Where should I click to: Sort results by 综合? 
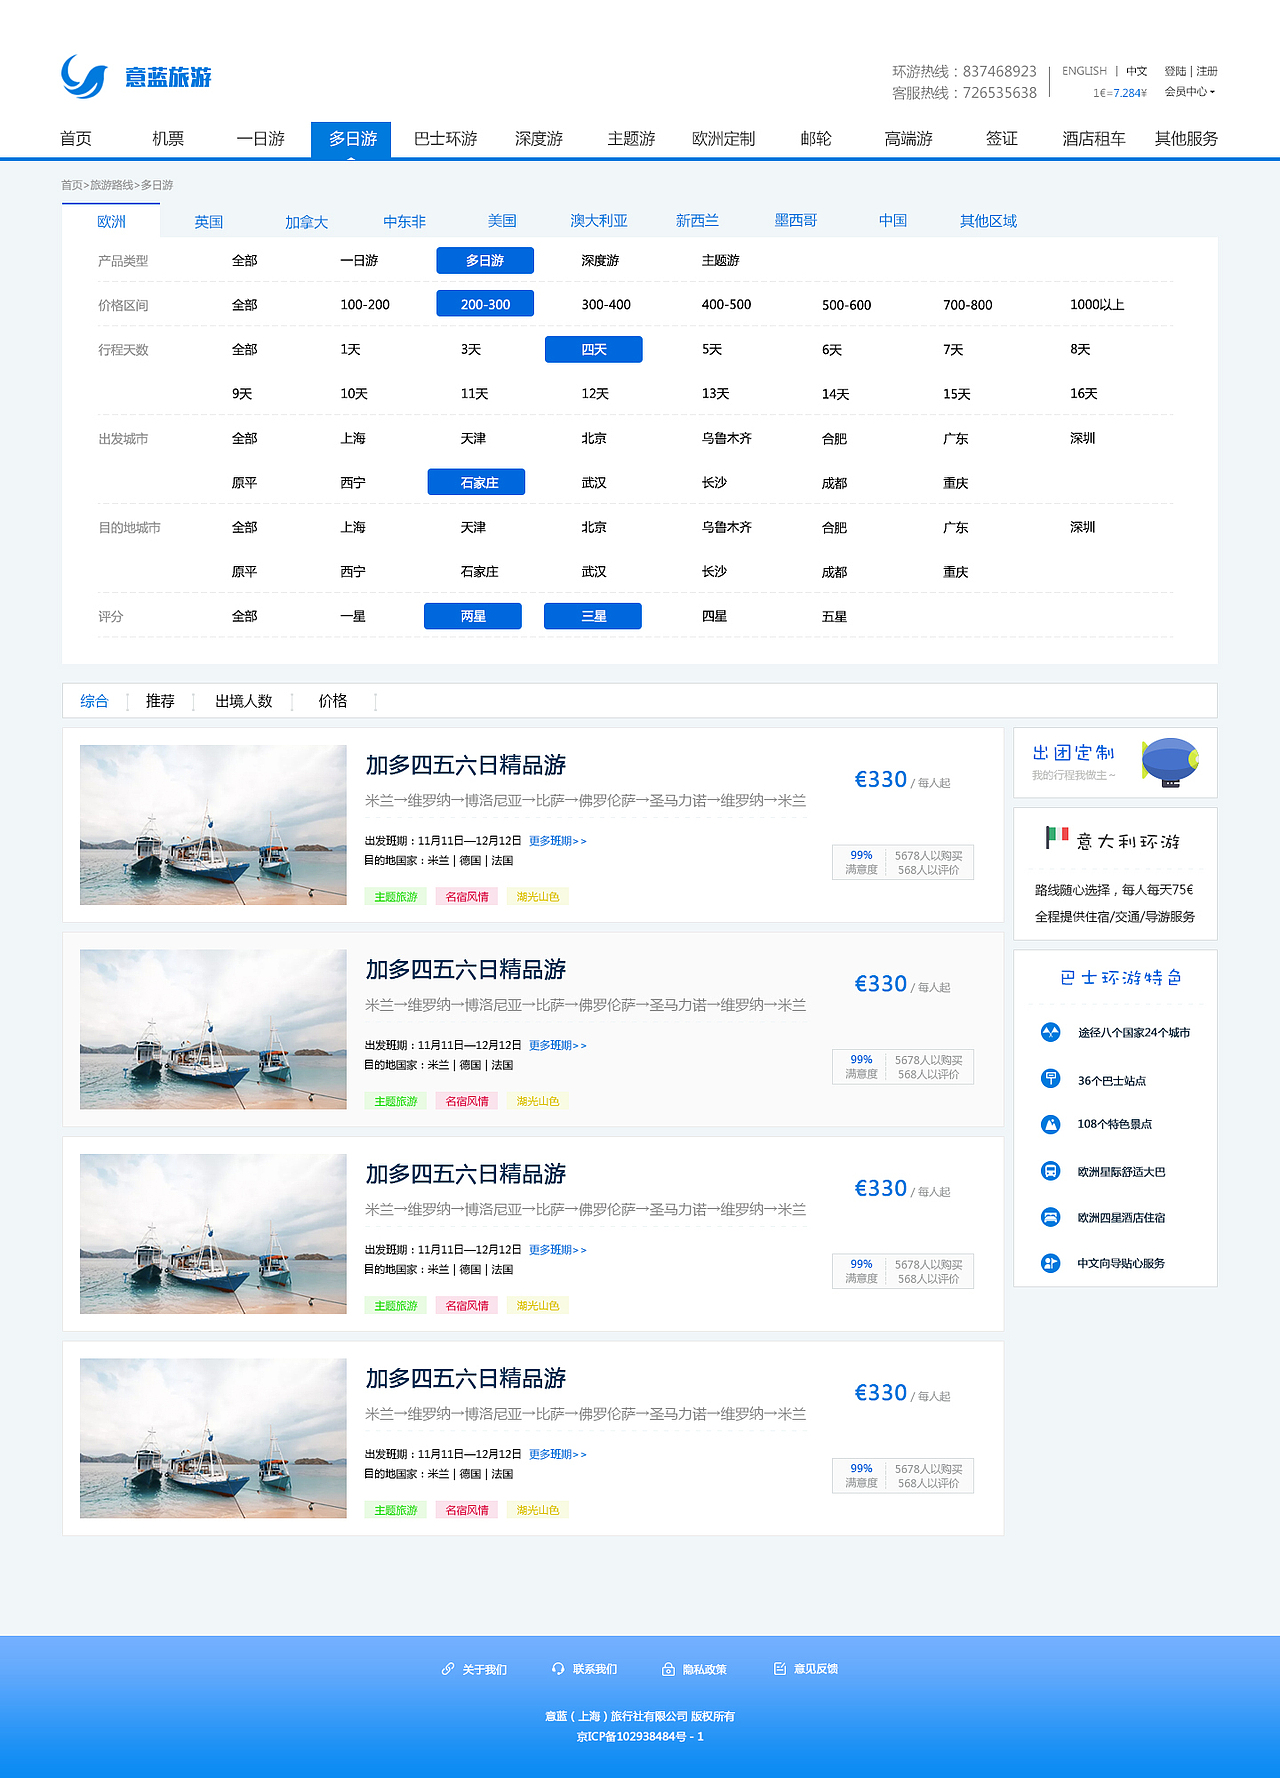pos(94,701)
